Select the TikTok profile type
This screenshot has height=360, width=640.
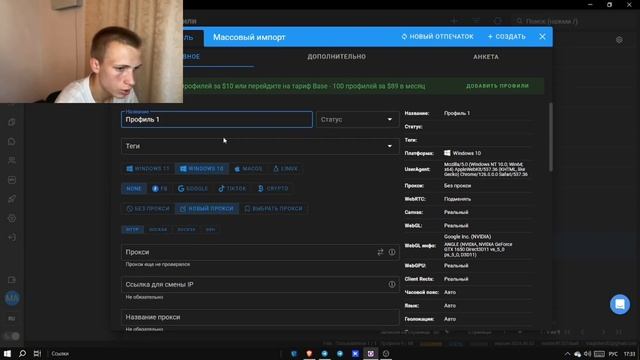tap(232, 189)
